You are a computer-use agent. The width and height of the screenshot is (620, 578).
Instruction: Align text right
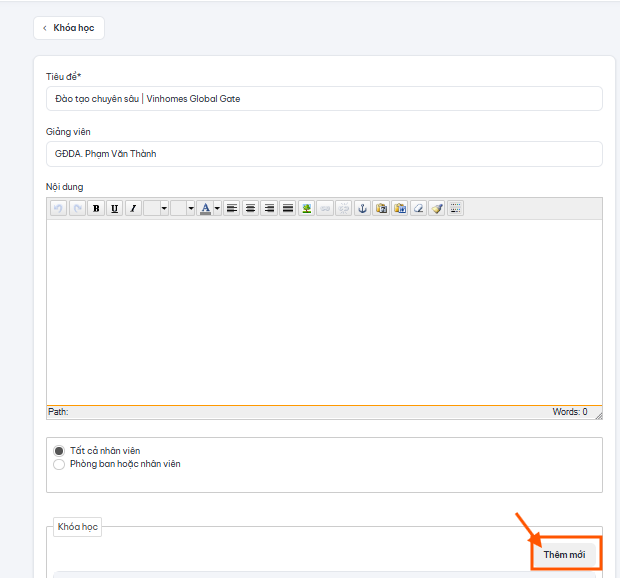(269, 208)
